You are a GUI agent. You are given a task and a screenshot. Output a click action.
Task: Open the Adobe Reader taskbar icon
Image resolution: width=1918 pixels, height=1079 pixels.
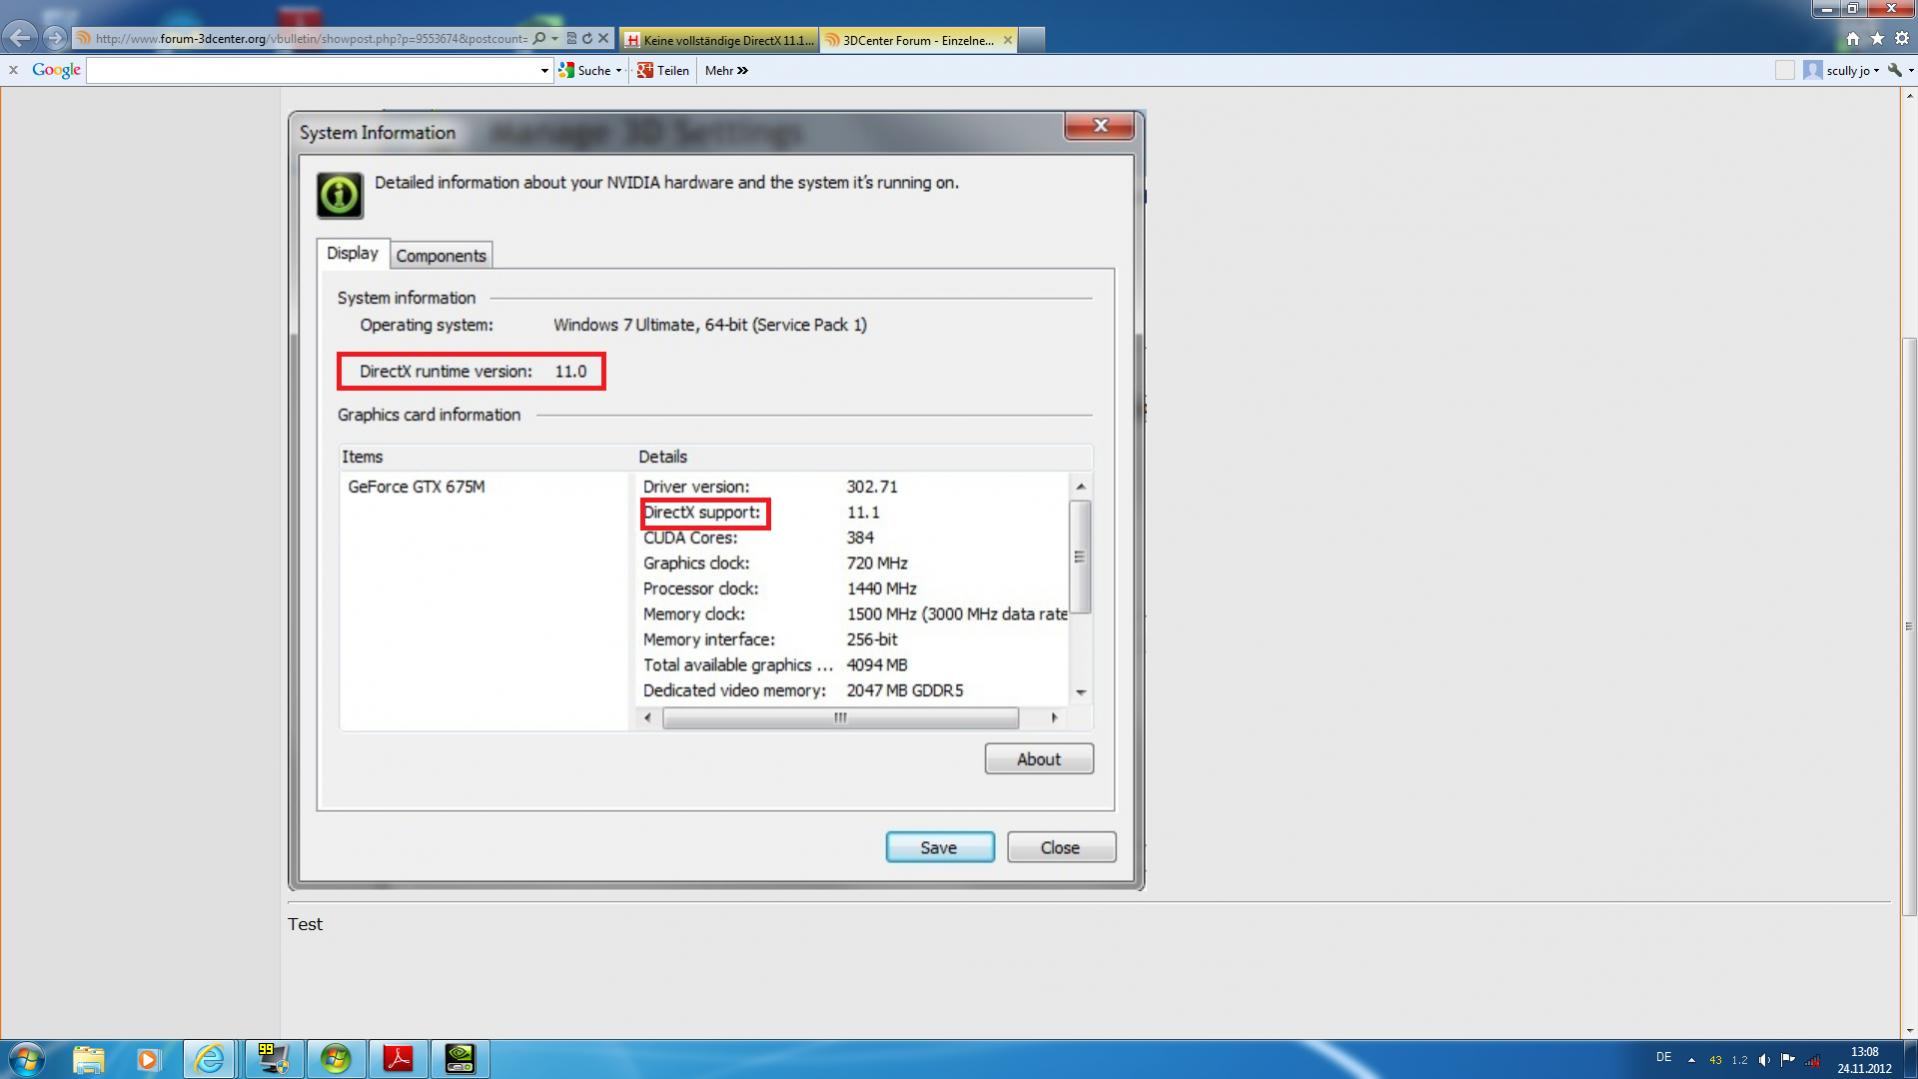pyautogui.click(x=398, y=1059)
